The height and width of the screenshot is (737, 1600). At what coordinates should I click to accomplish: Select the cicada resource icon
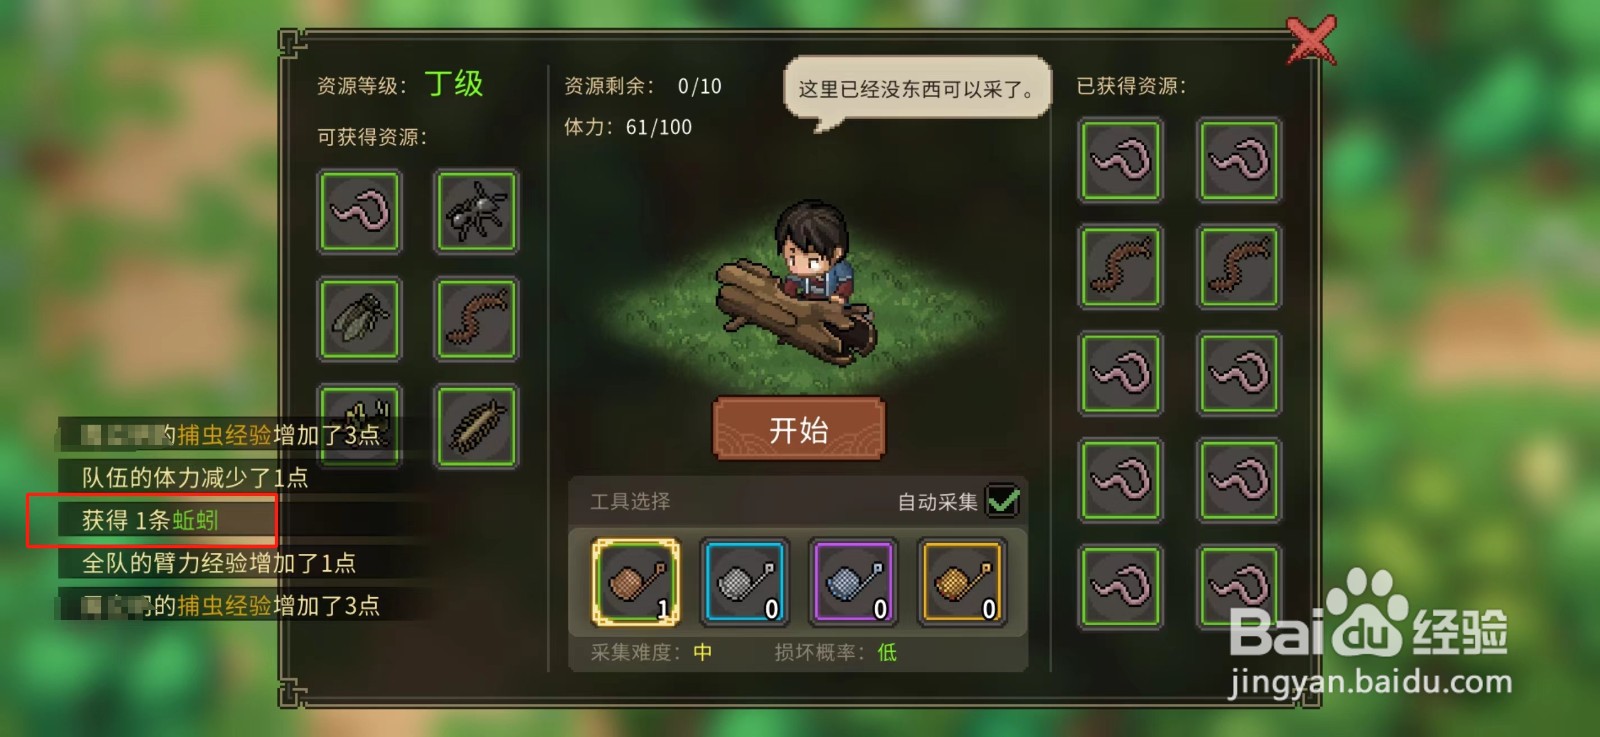pos(360,319)
